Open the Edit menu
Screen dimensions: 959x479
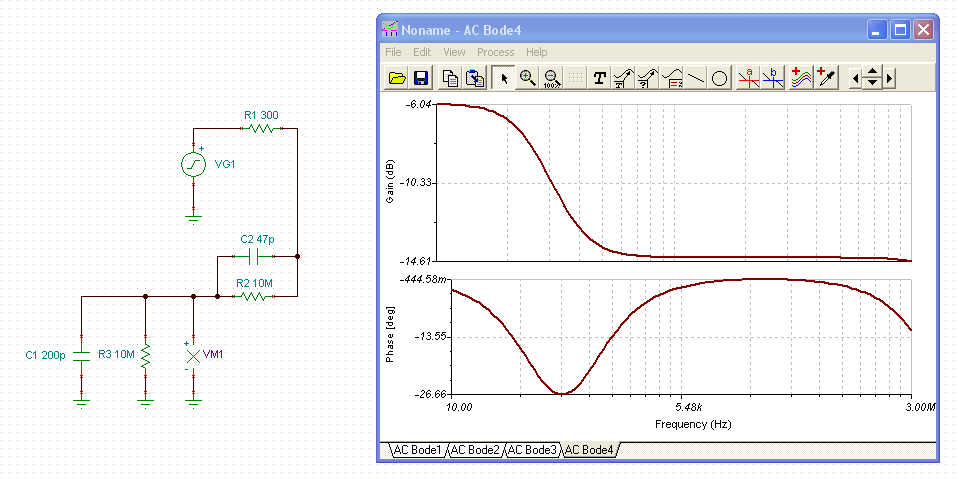coord(422,52)
